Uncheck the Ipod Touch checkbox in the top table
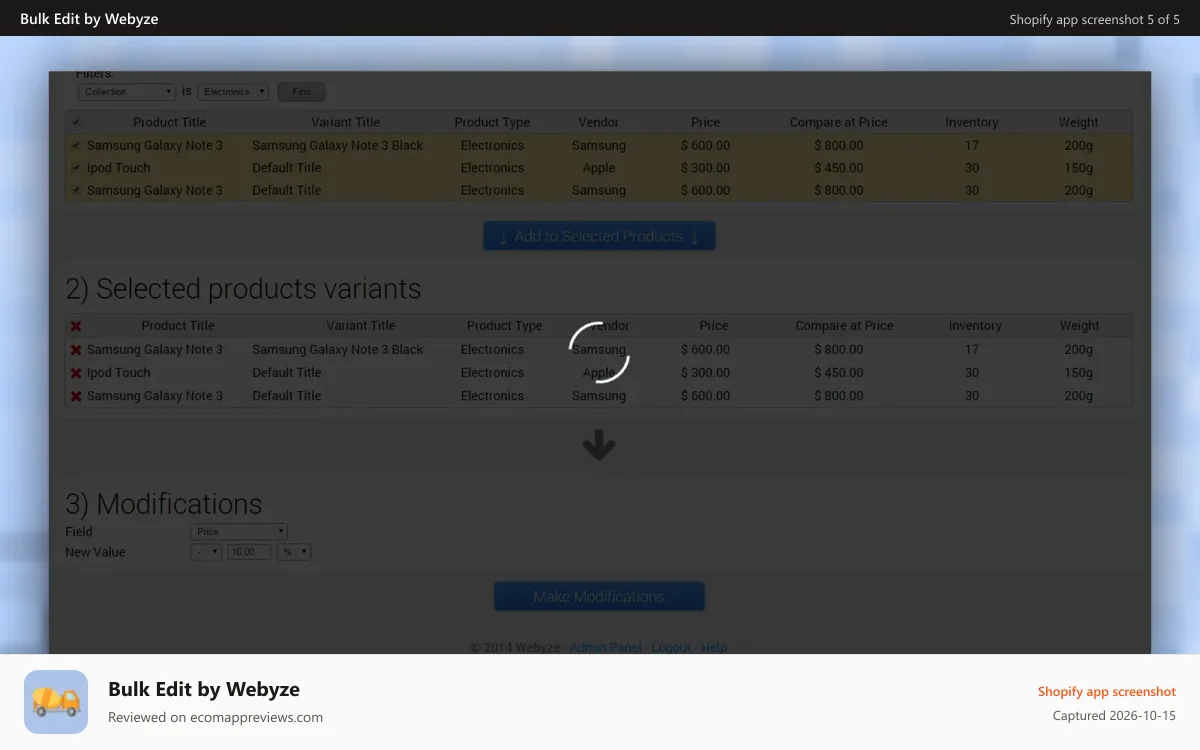The image size is (1200, 750). pos(77,168)
